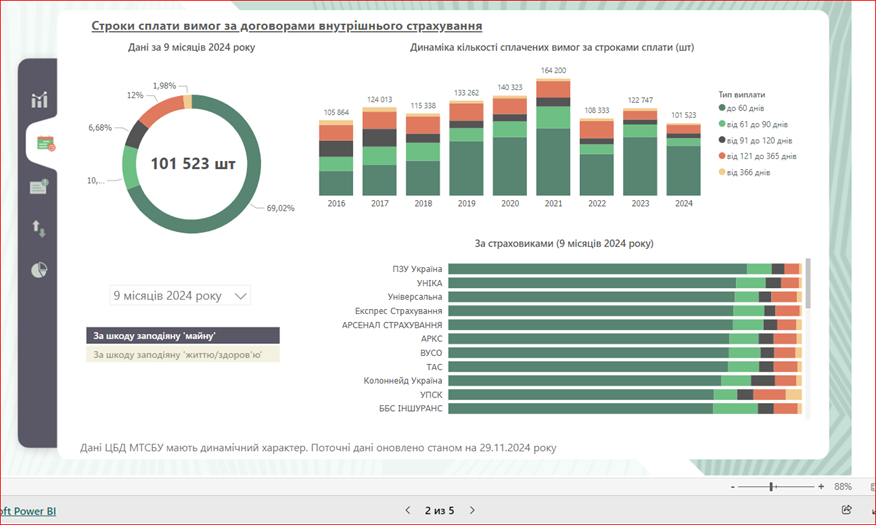
Task: Open the Microsoft Power BI link
Action: pyautogui.click(x=28, y=510)
